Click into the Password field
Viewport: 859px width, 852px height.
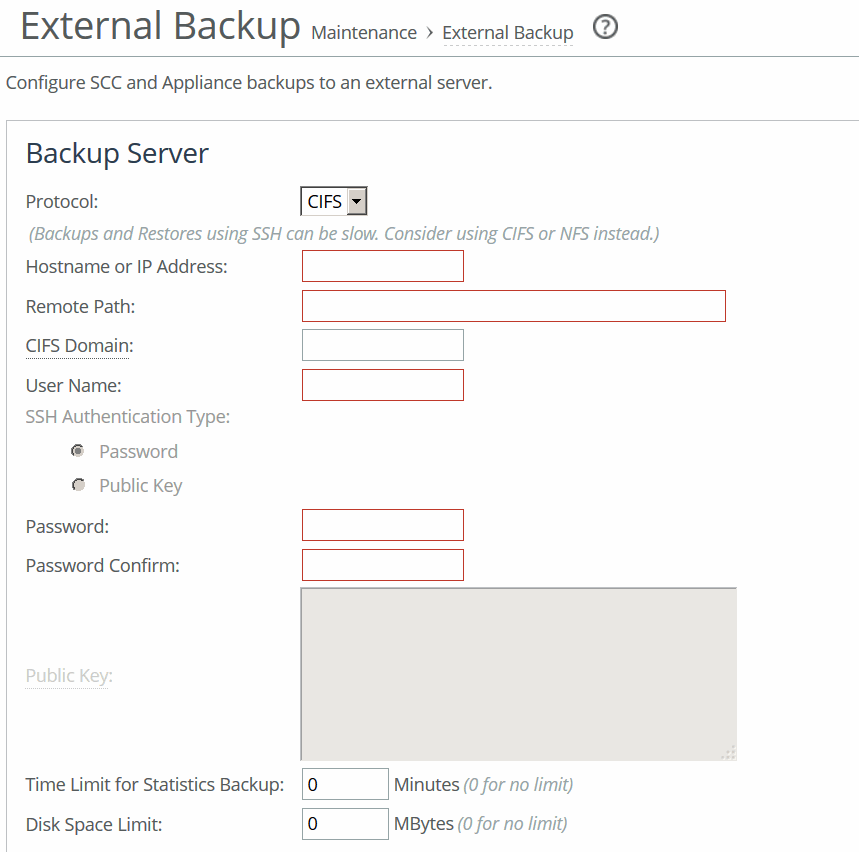tap(383, 525)
